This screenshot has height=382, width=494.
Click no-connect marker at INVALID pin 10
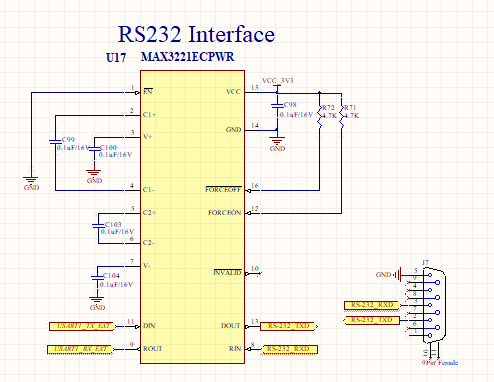tap(260, 274)
